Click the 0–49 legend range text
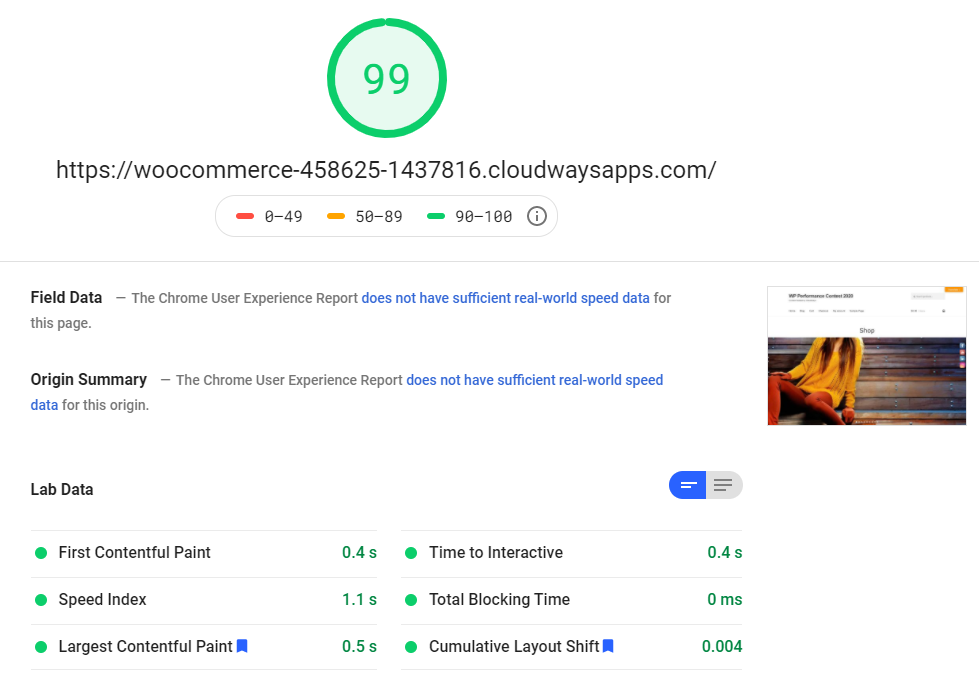 (283, 217)
